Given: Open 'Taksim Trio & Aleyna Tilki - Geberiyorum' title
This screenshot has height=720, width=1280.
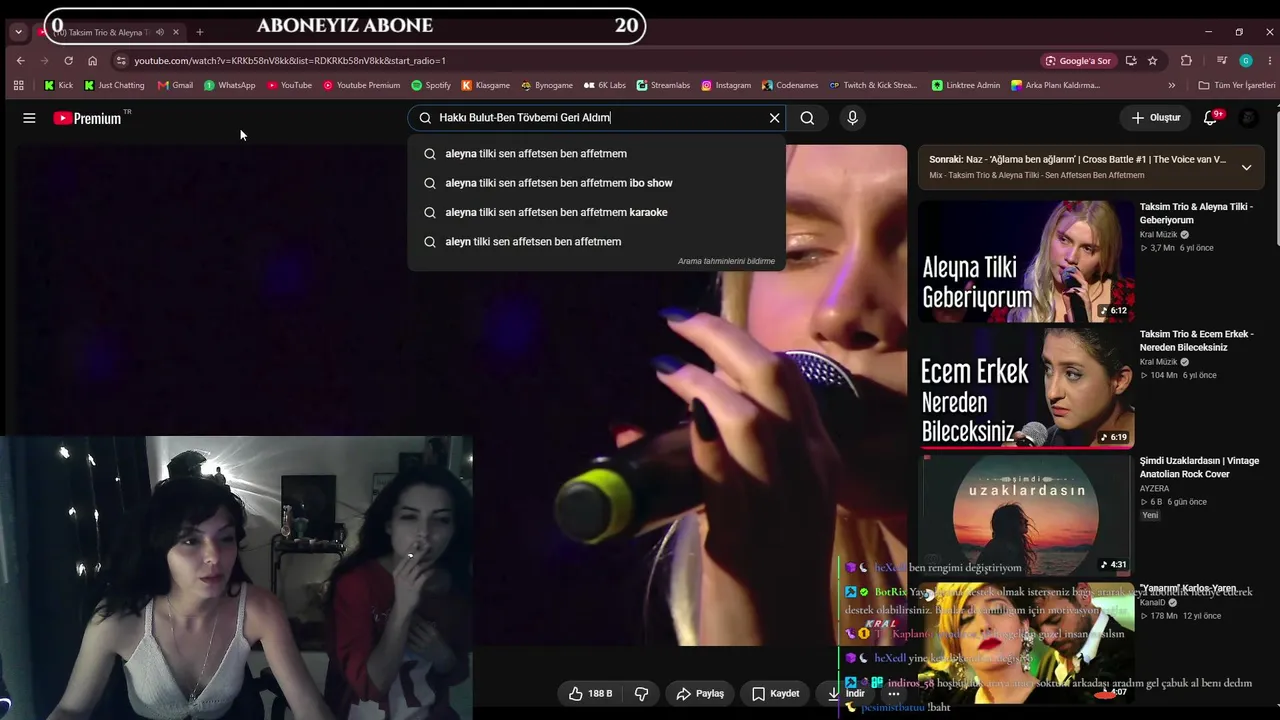Looking at the screenshot, I should tap(1196, 213).
